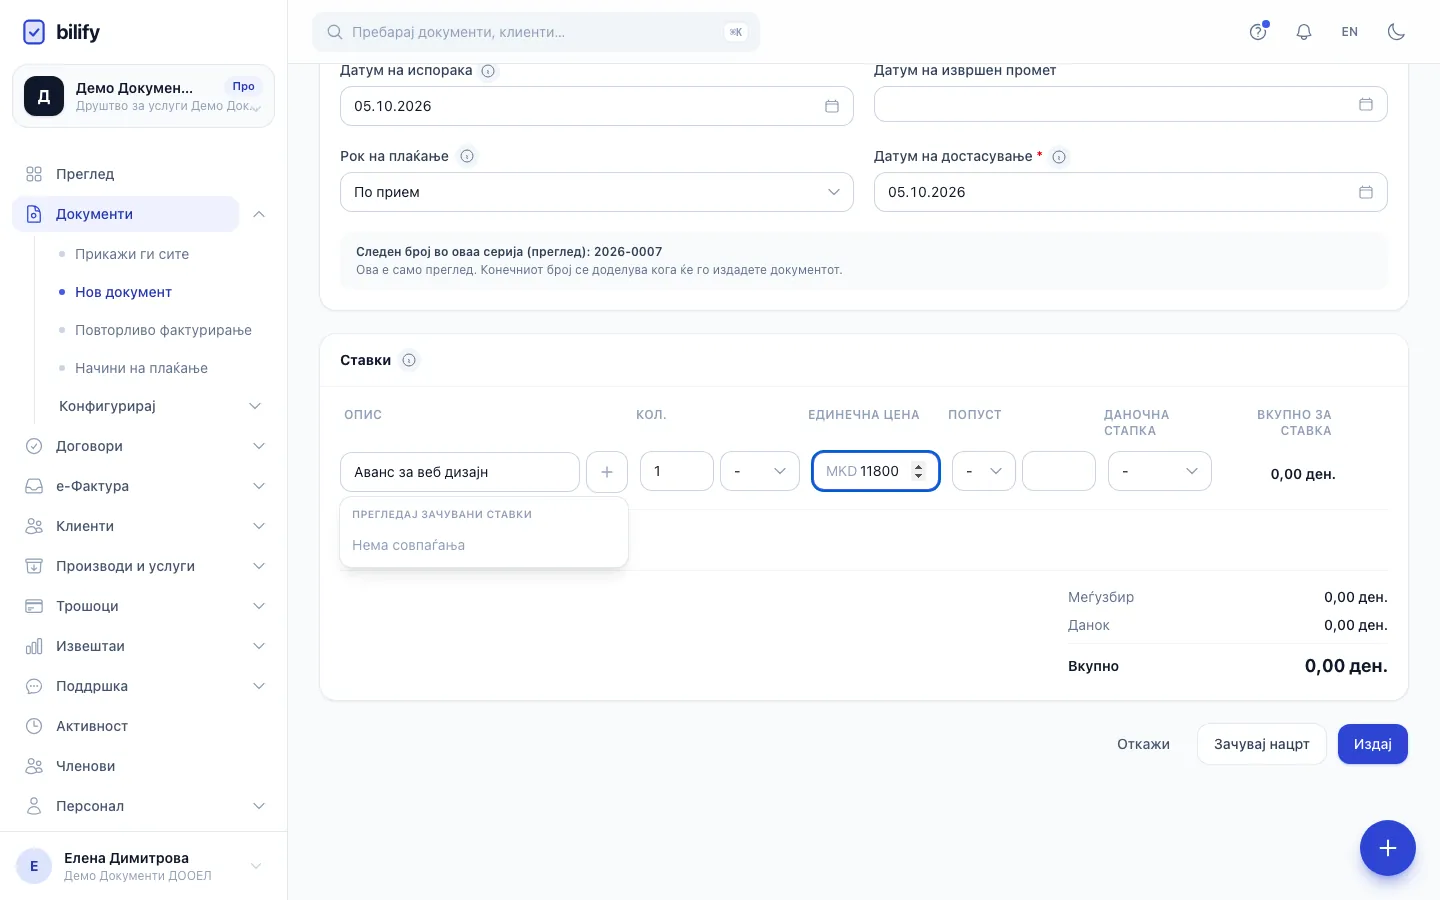The image size is (1440, 900).
Task: Expand Договори section
Action: [144, 446]
